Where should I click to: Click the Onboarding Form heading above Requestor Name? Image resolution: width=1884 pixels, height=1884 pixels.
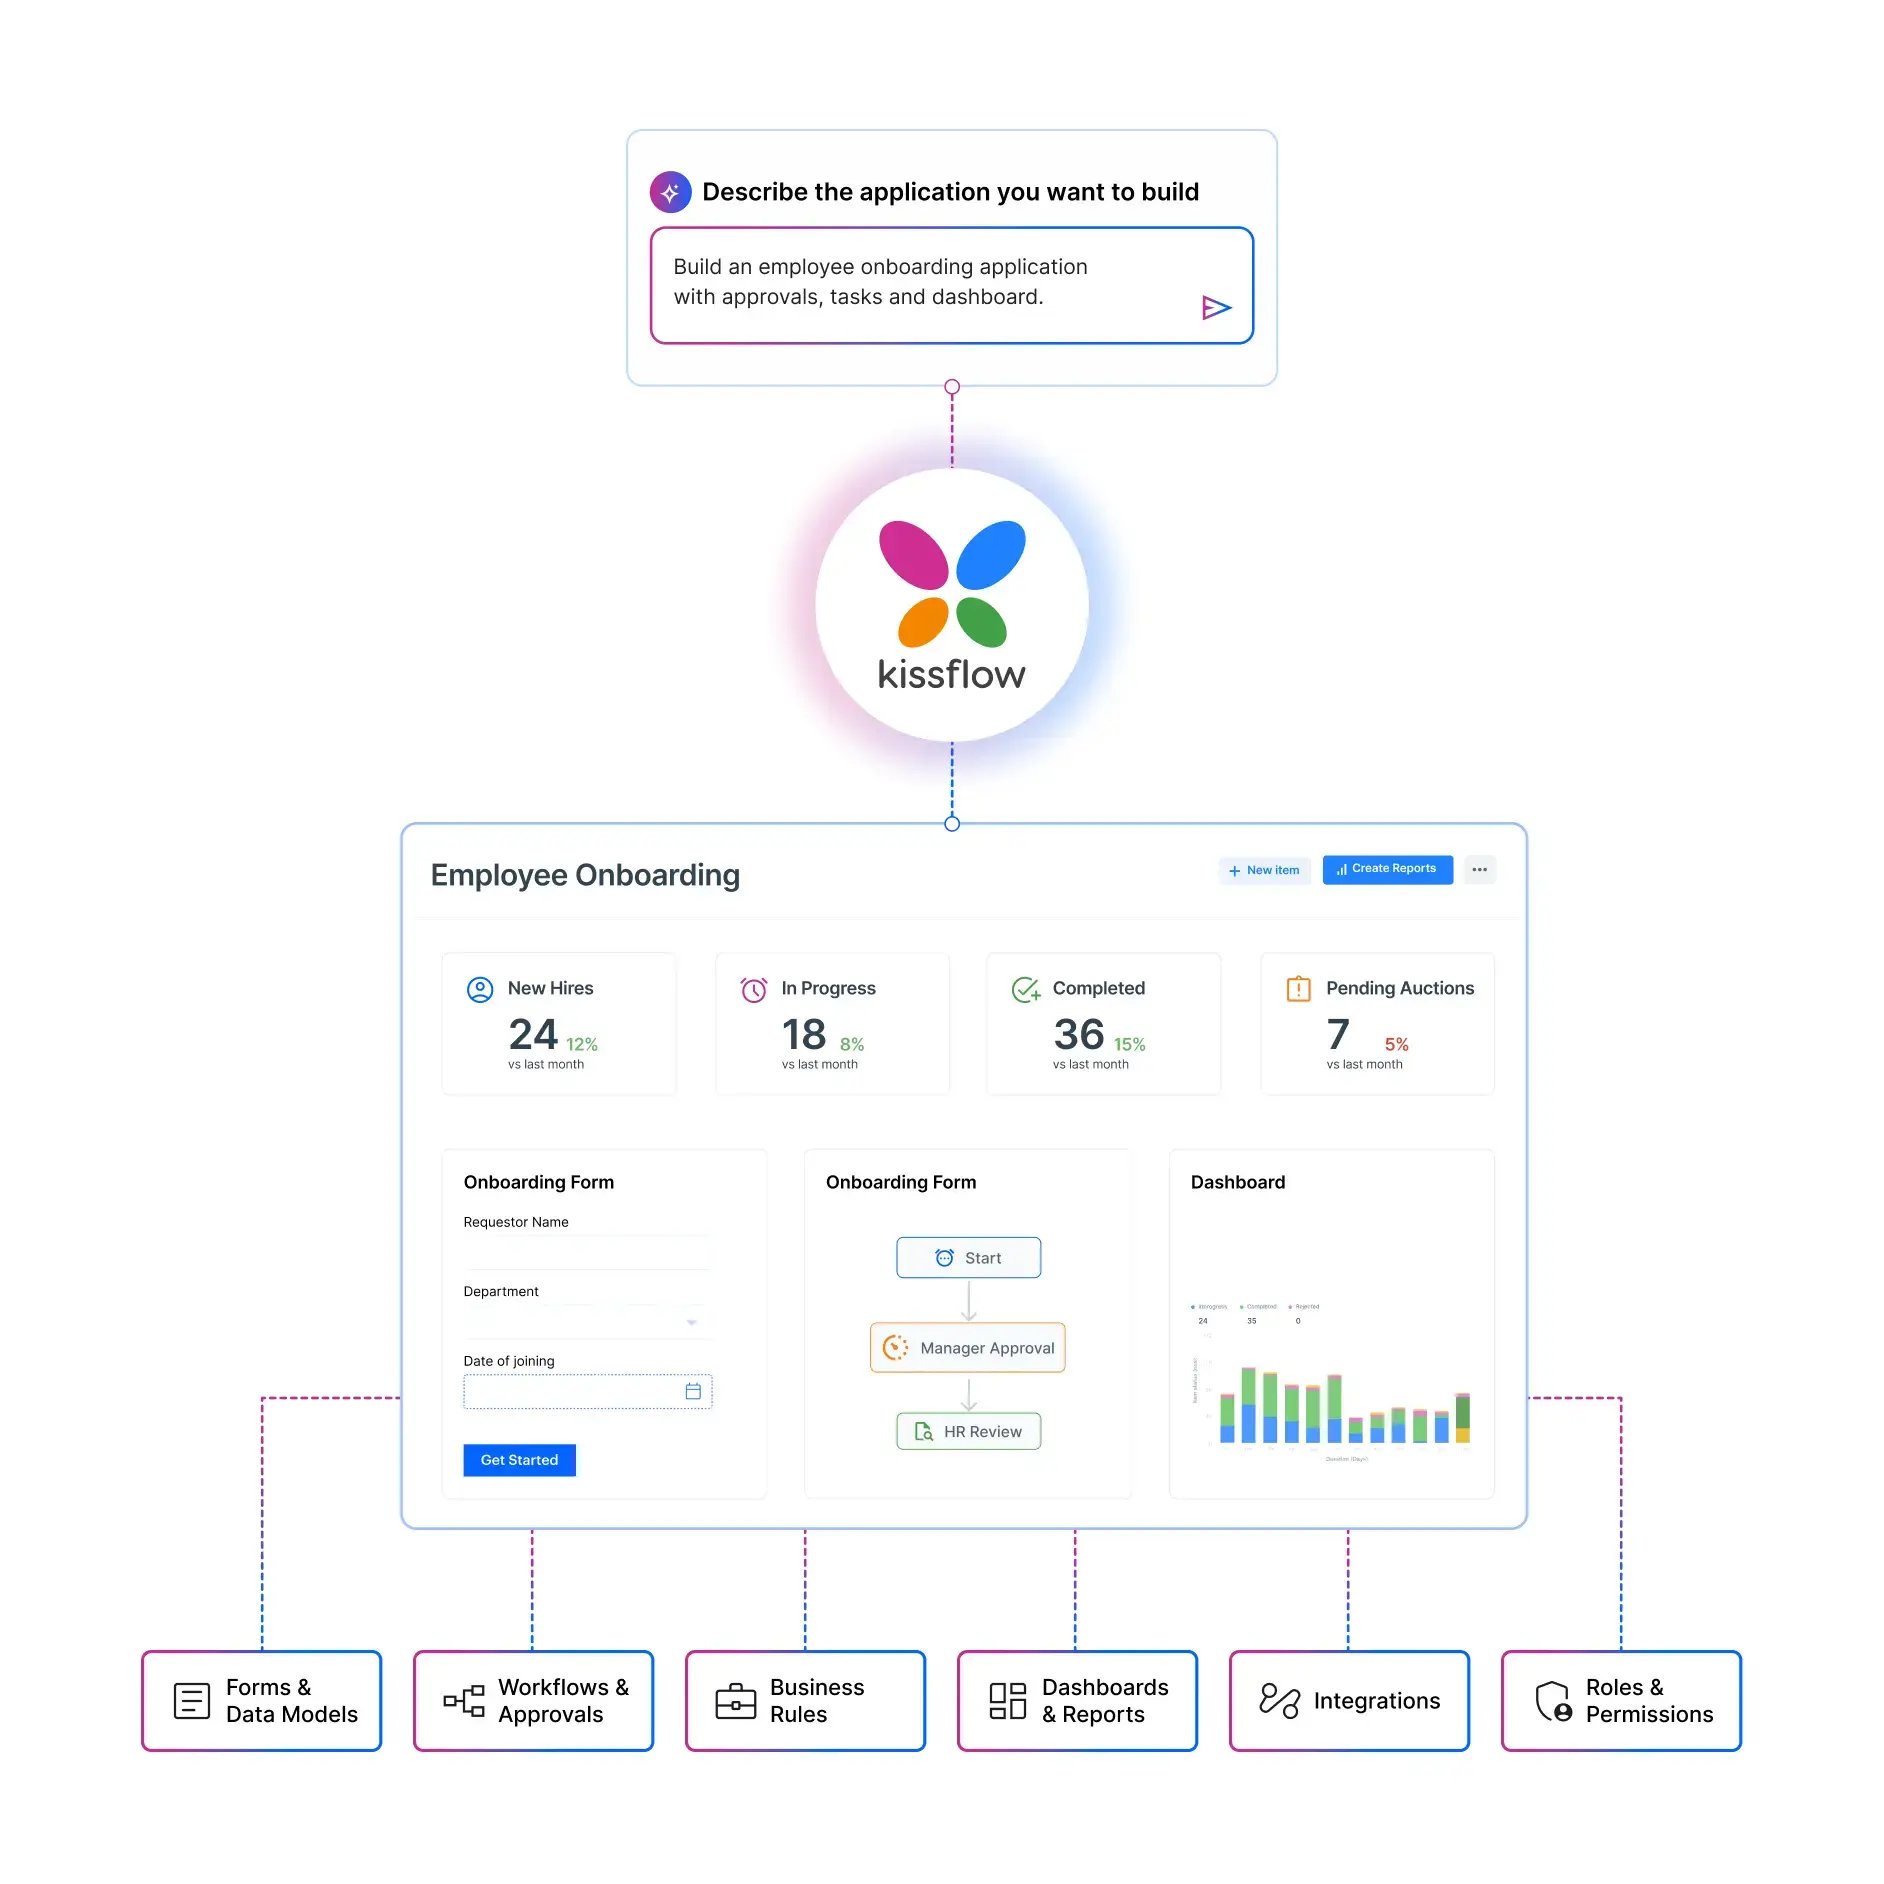coord(539,1182)
